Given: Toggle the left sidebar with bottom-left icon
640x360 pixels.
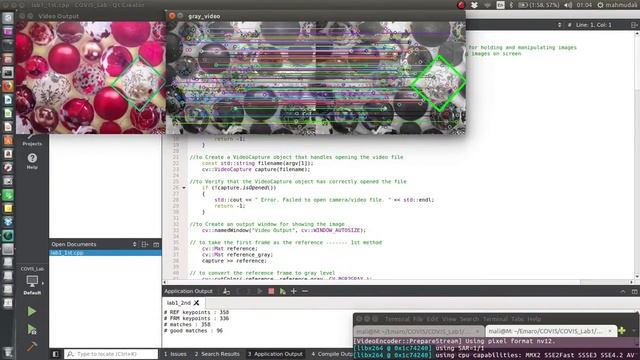Looking at the screenshot, I should (x=56, y=354).
